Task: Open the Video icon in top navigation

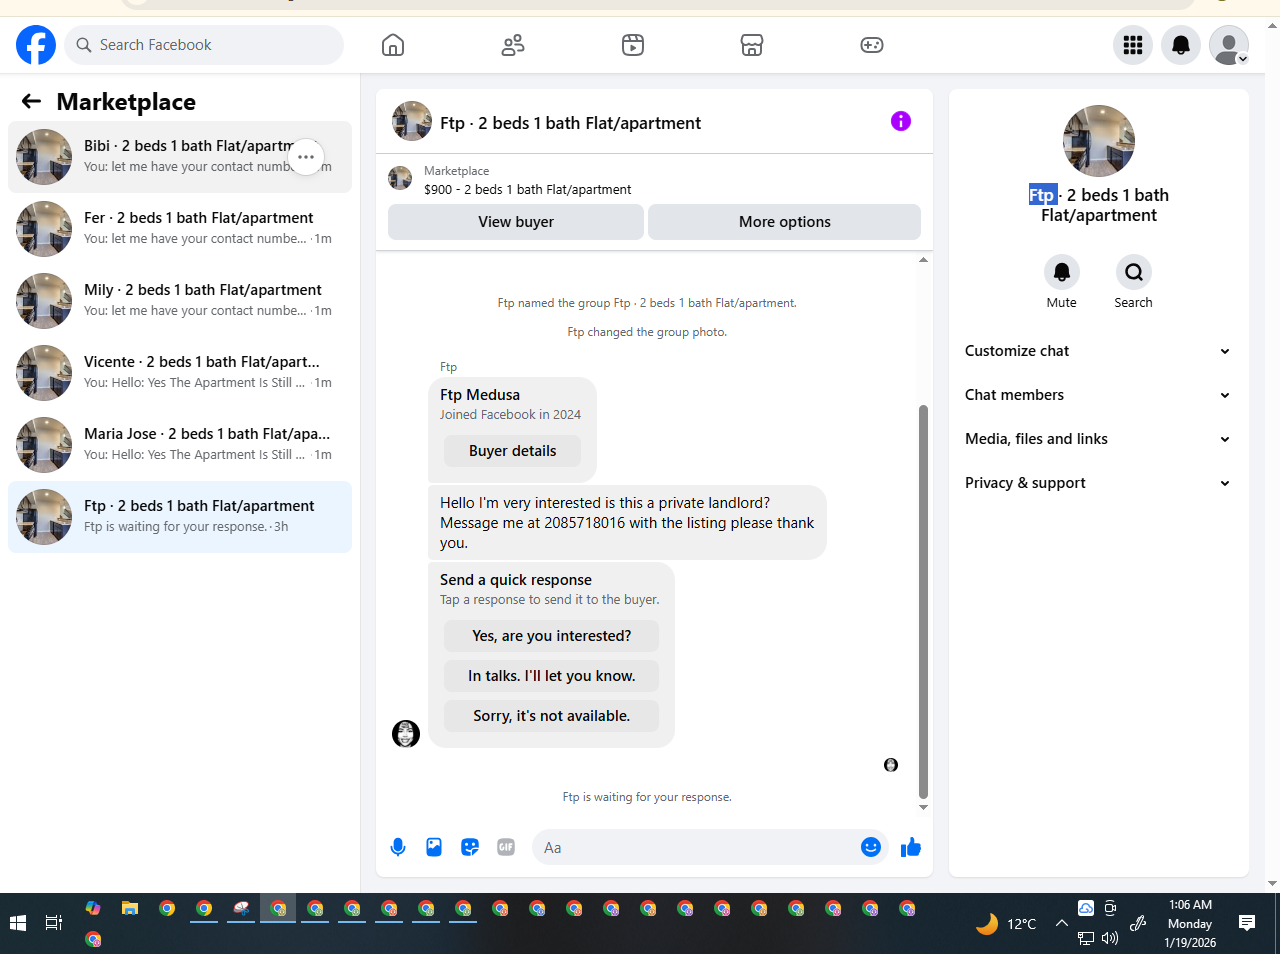Action: click(633, 45)
